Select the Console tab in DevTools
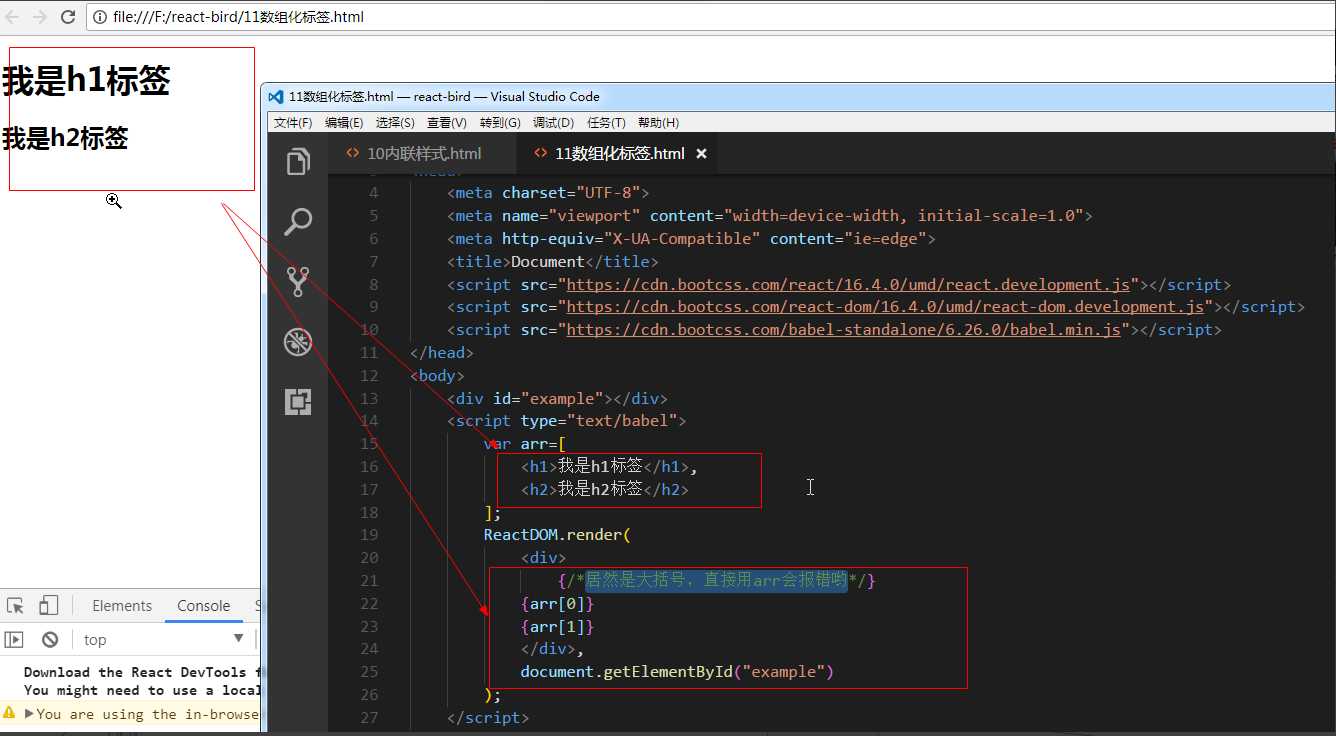 point(204,606)
